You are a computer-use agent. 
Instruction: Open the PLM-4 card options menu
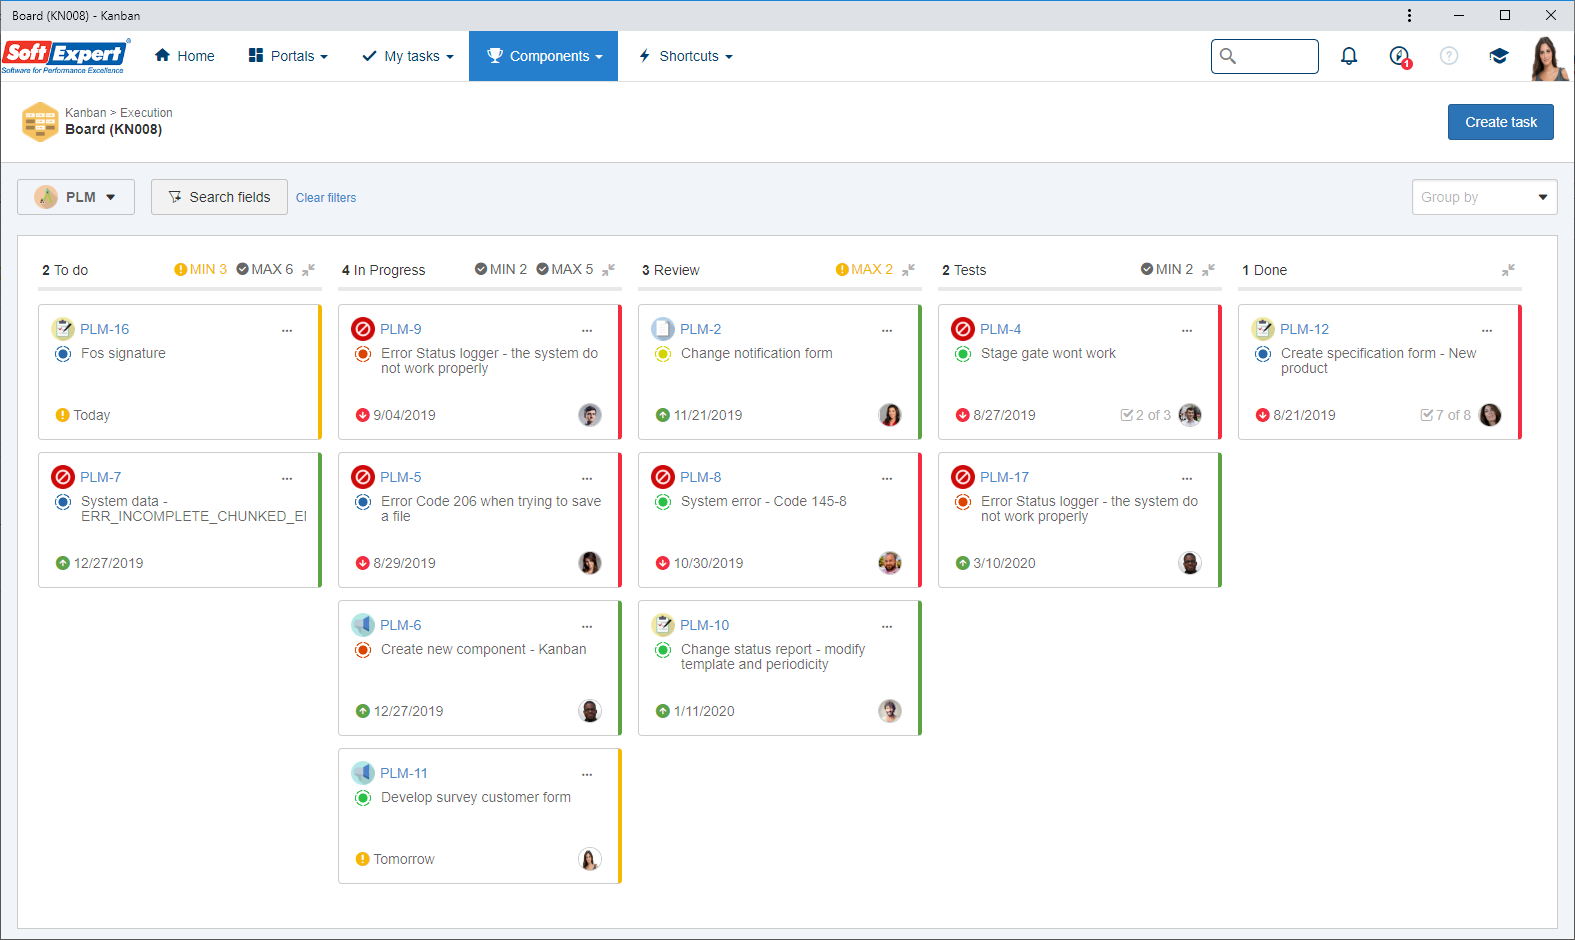point(1187,330)
